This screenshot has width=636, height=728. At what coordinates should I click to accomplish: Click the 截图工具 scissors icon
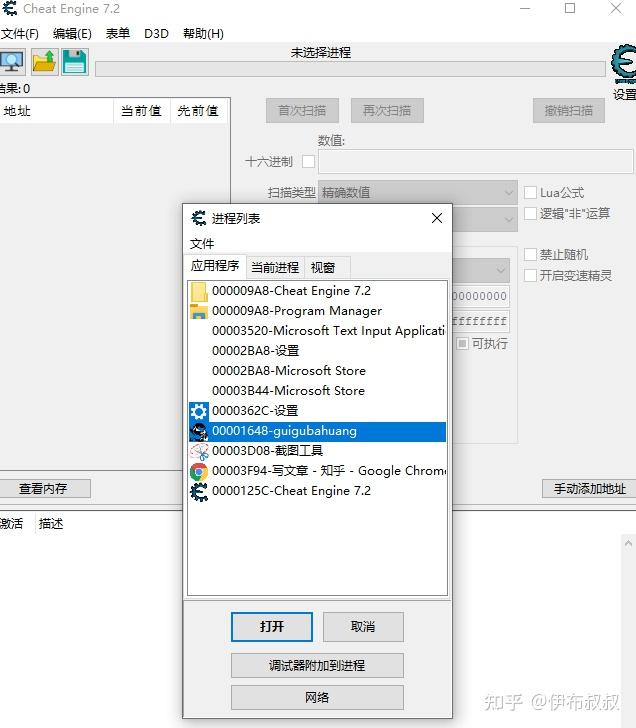(199, 451)
